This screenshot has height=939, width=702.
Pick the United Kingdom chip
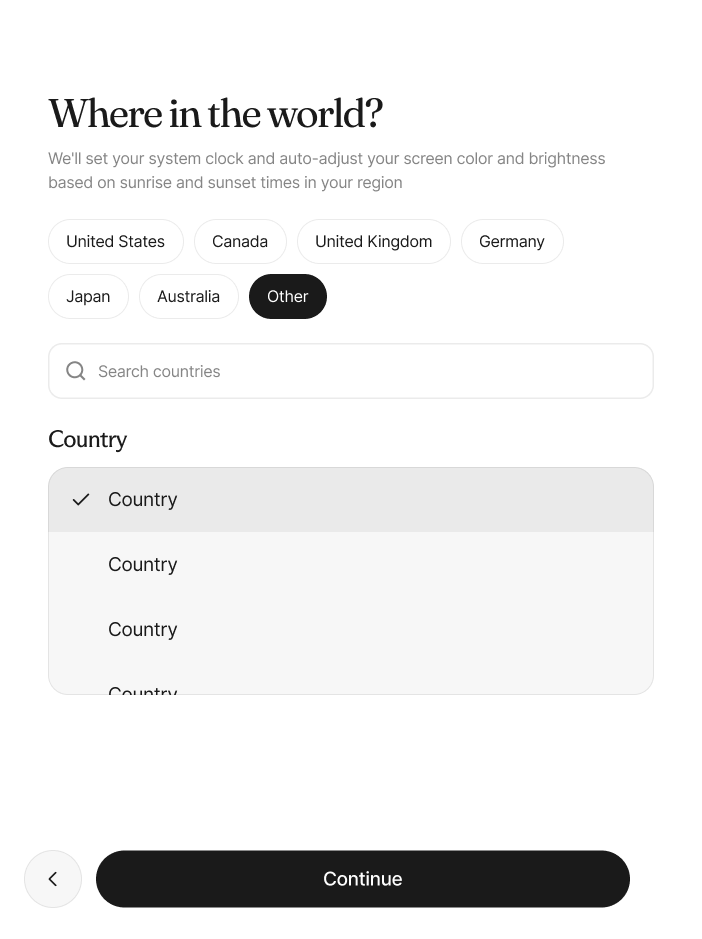coord(374,241)
